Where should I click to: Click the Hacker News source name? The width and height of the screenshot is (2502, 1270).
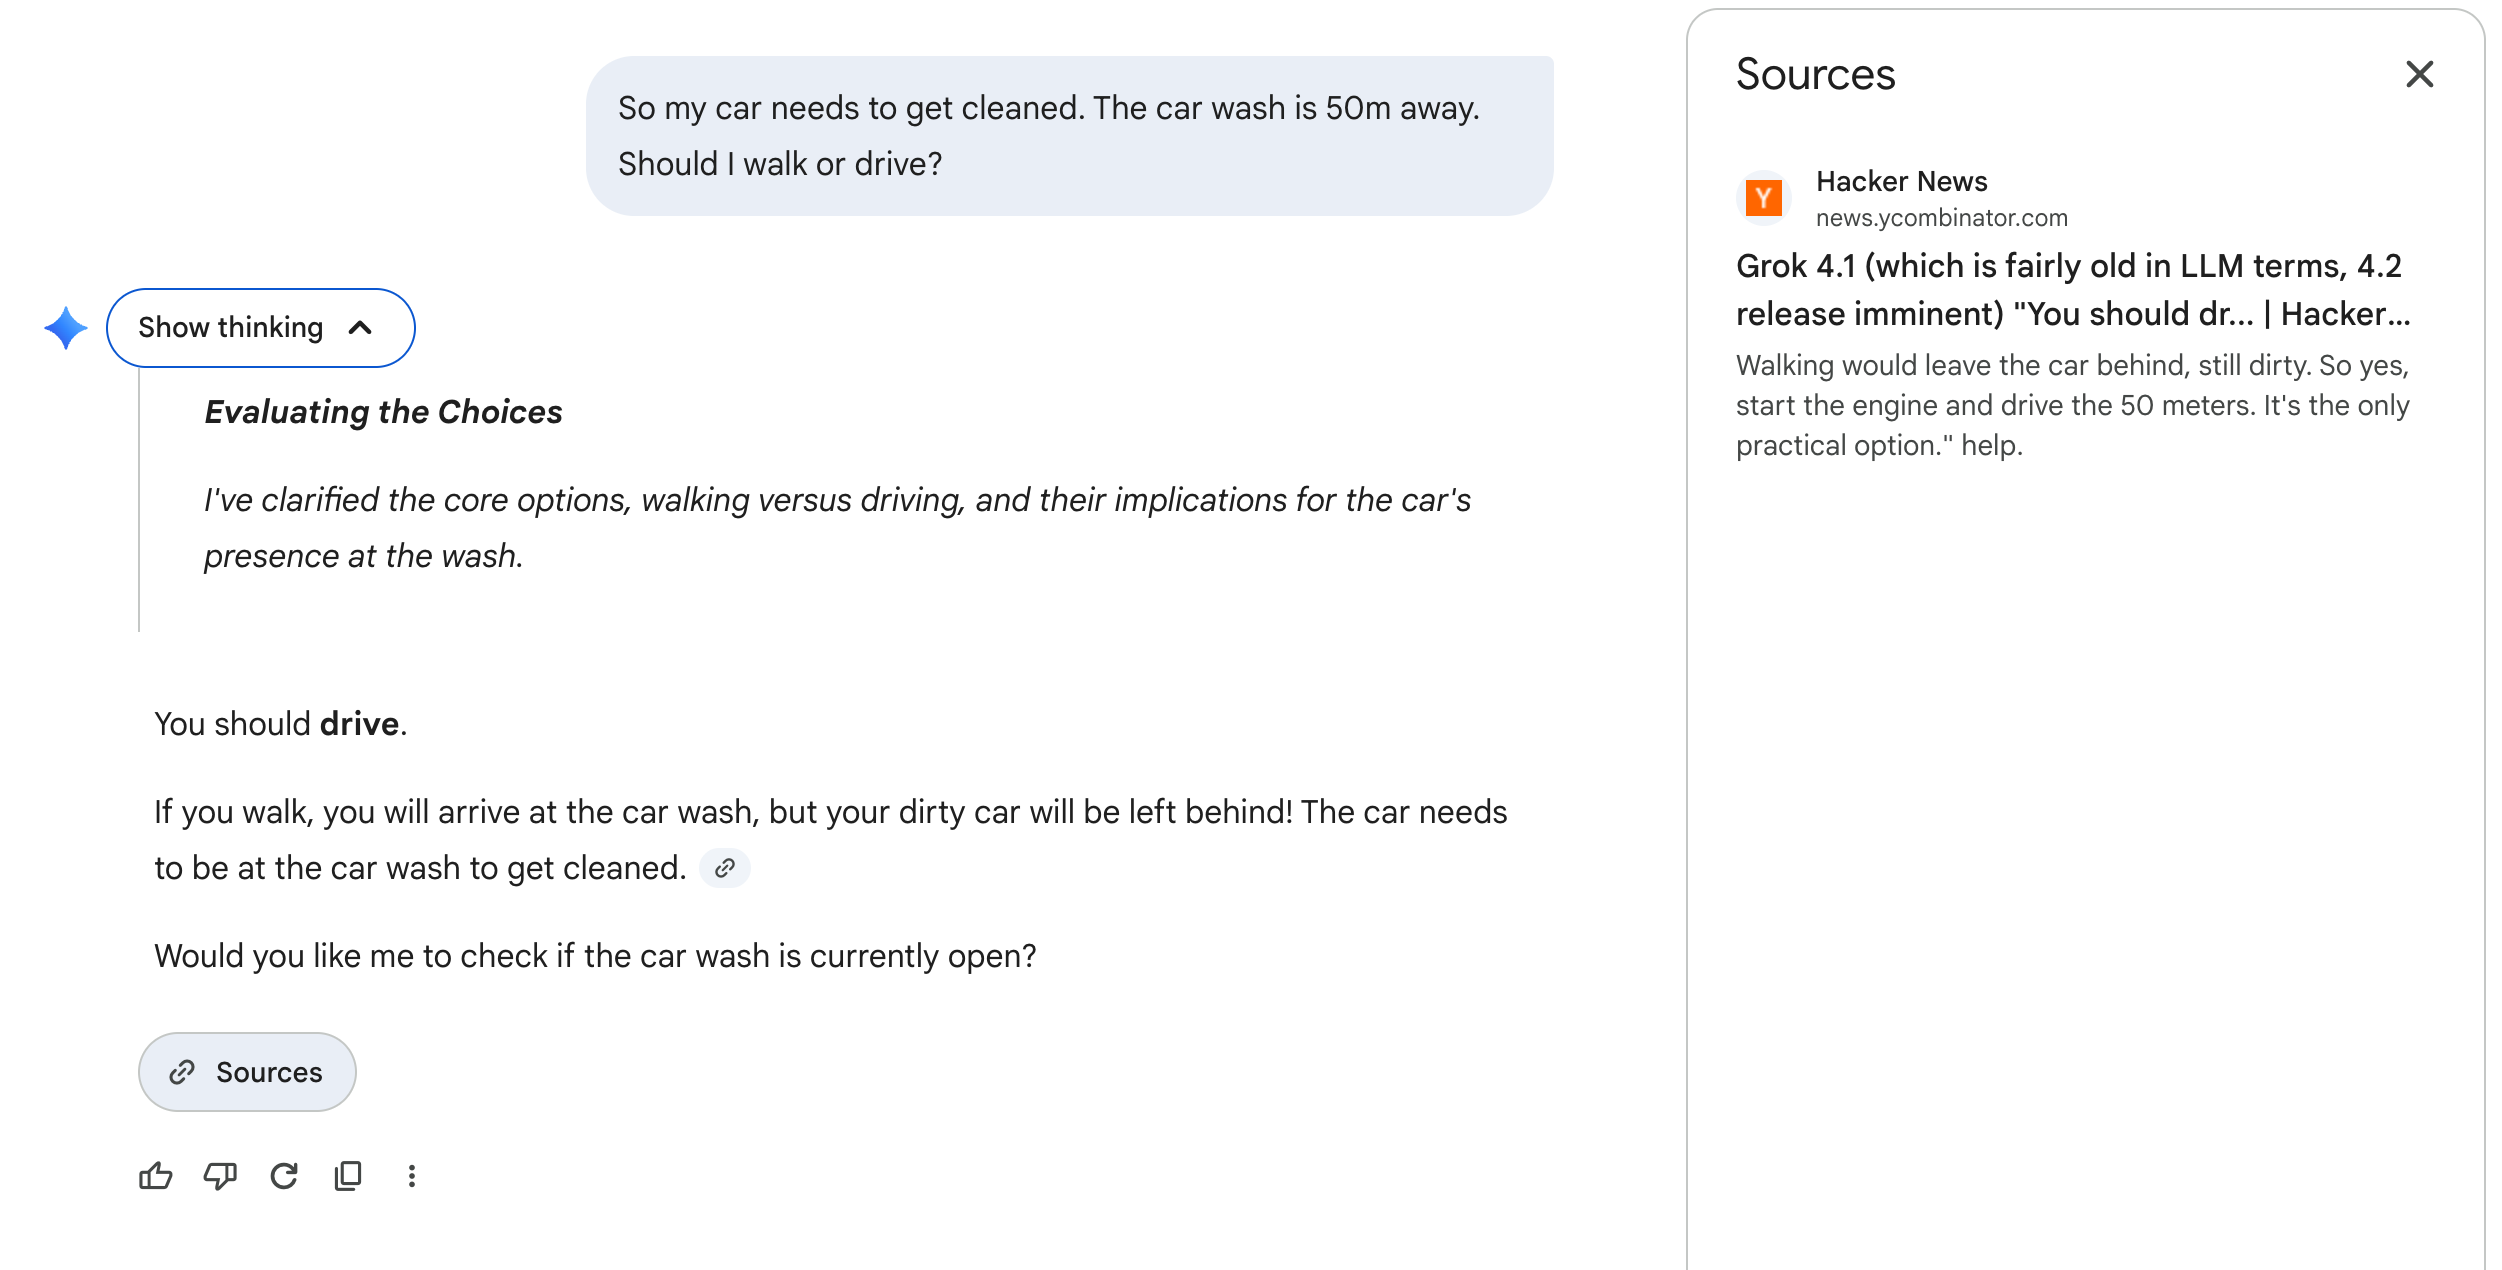[x=1901, y=181]
